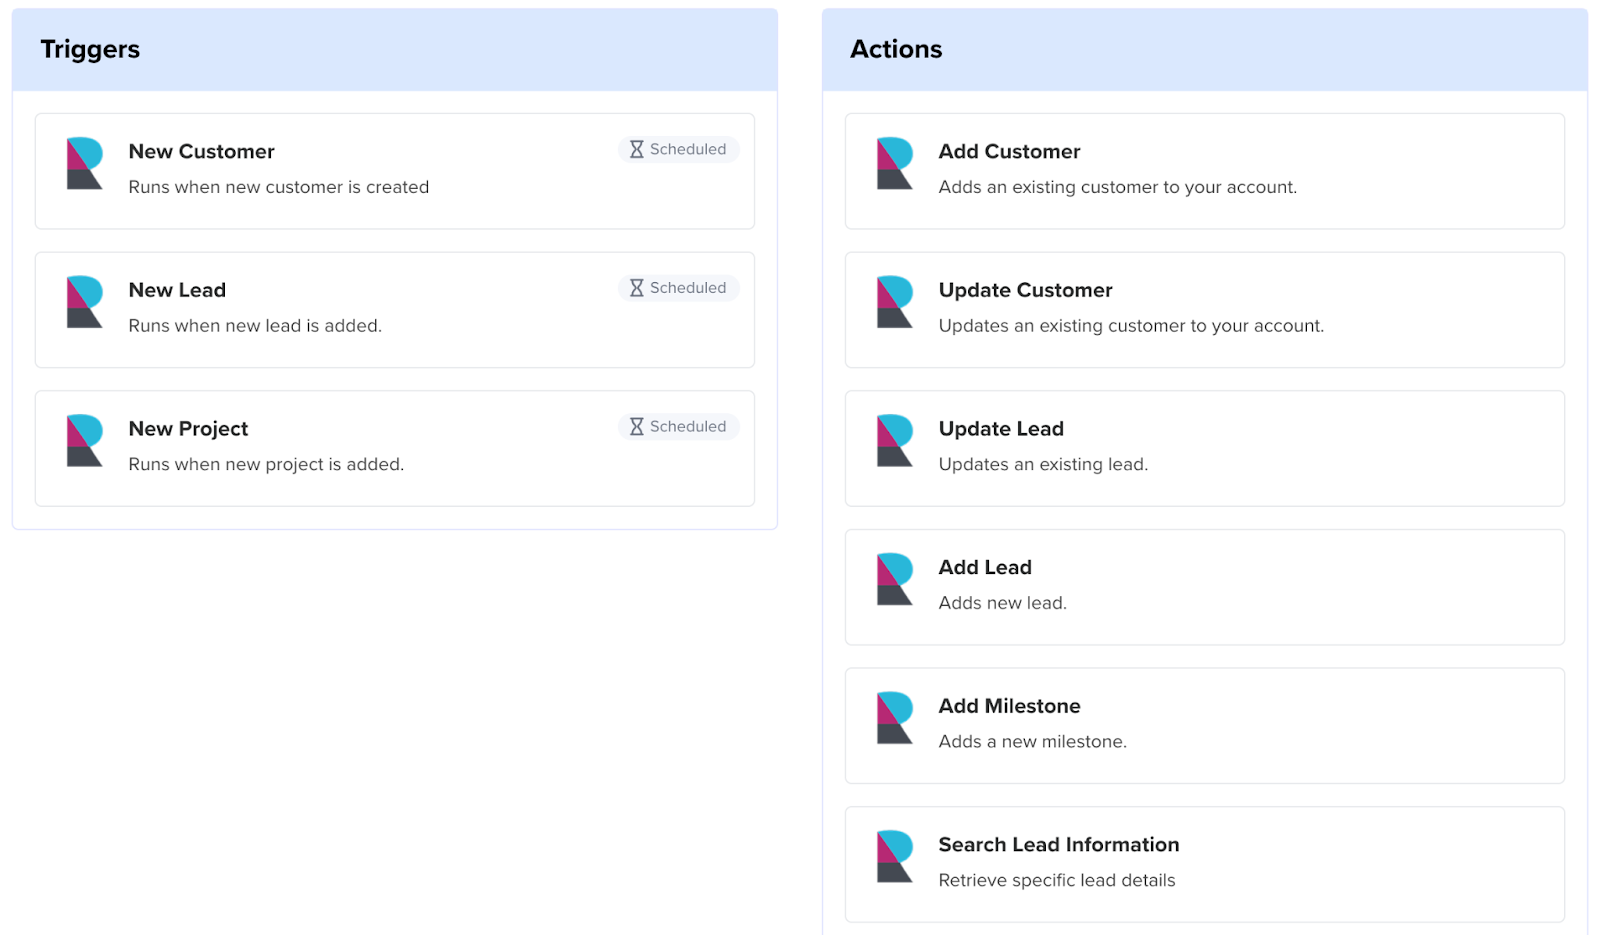Click the 'Retrieve specific lead details' description
The height and width of the screenshot is (935, 1600).
pos(1056,881)
